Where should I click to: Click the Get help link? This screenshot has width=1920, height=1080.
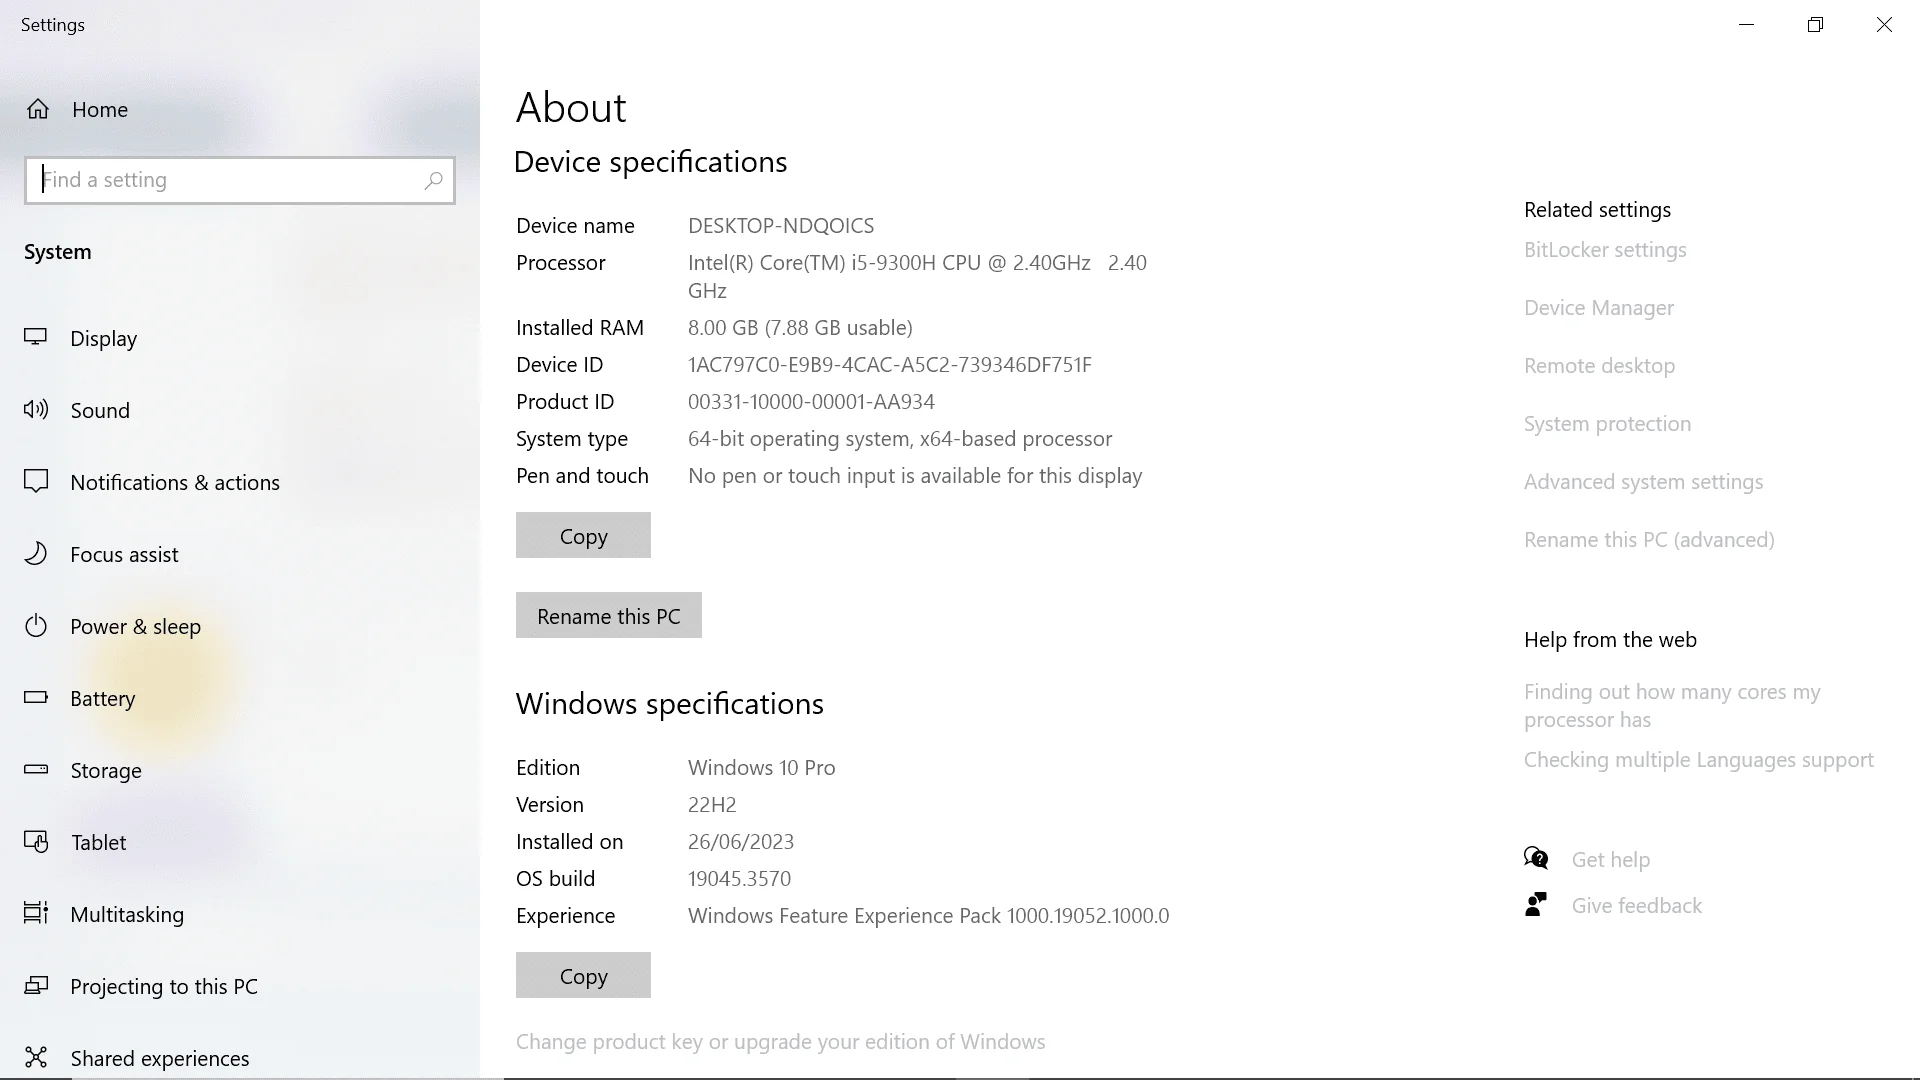[1610, 860]
